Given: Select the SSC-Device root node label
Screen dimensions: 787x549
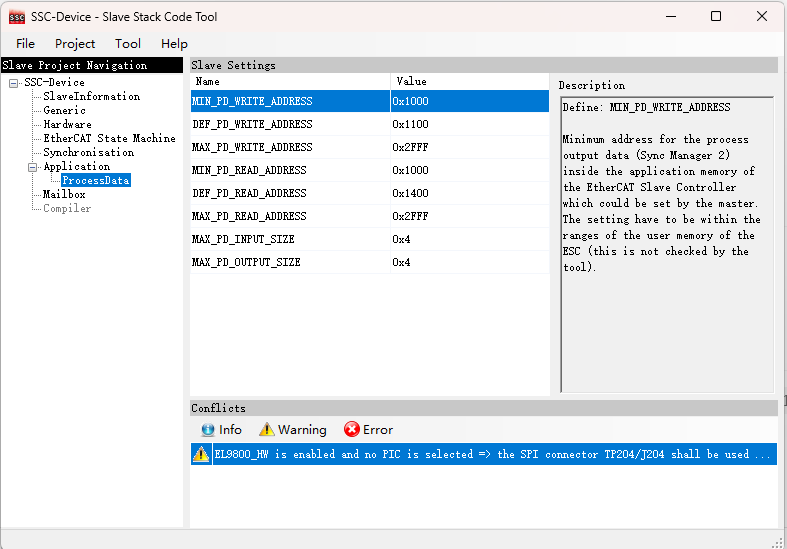Looking at the screenshot, I should tap(54, 82).
